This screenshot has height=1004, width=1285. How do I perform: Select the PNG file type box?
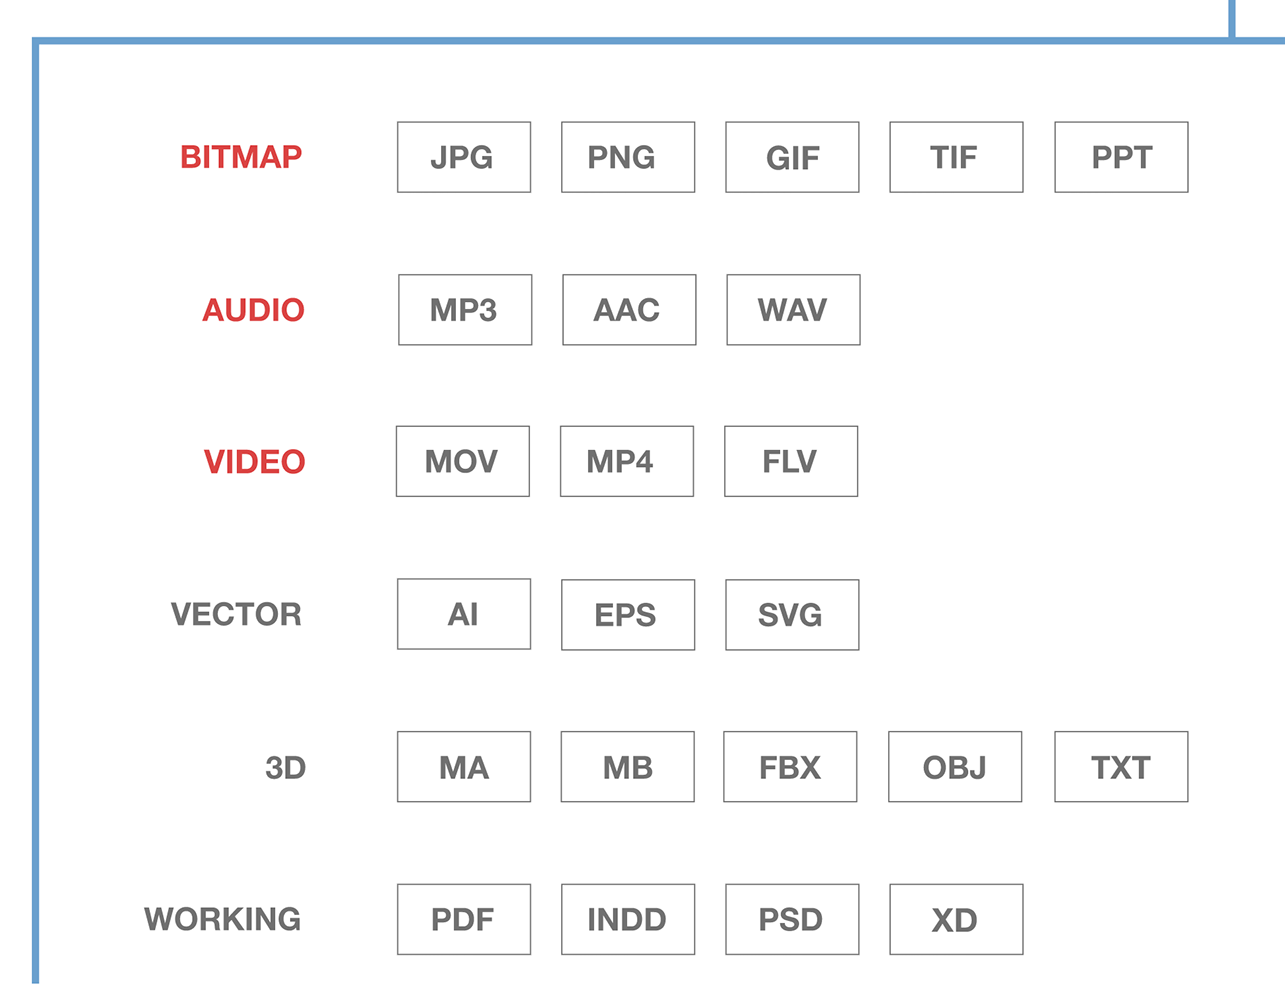[x=628, y=157]
